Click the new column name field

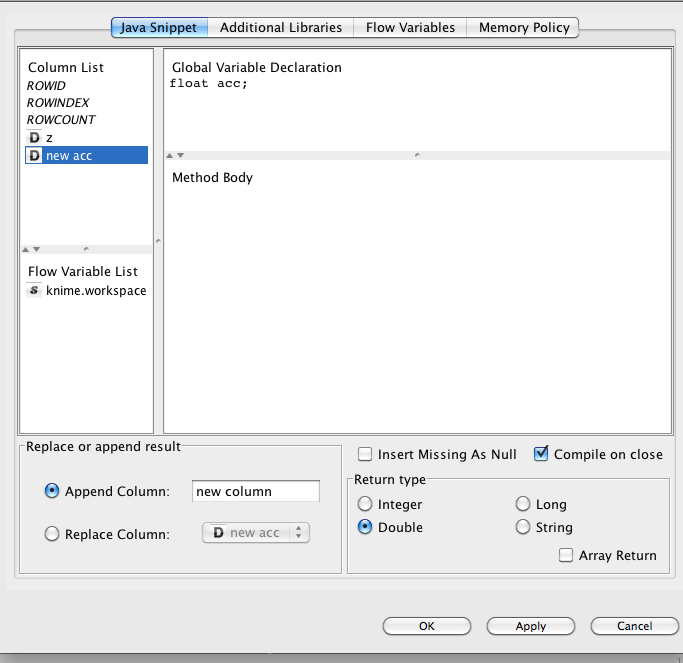256,491
